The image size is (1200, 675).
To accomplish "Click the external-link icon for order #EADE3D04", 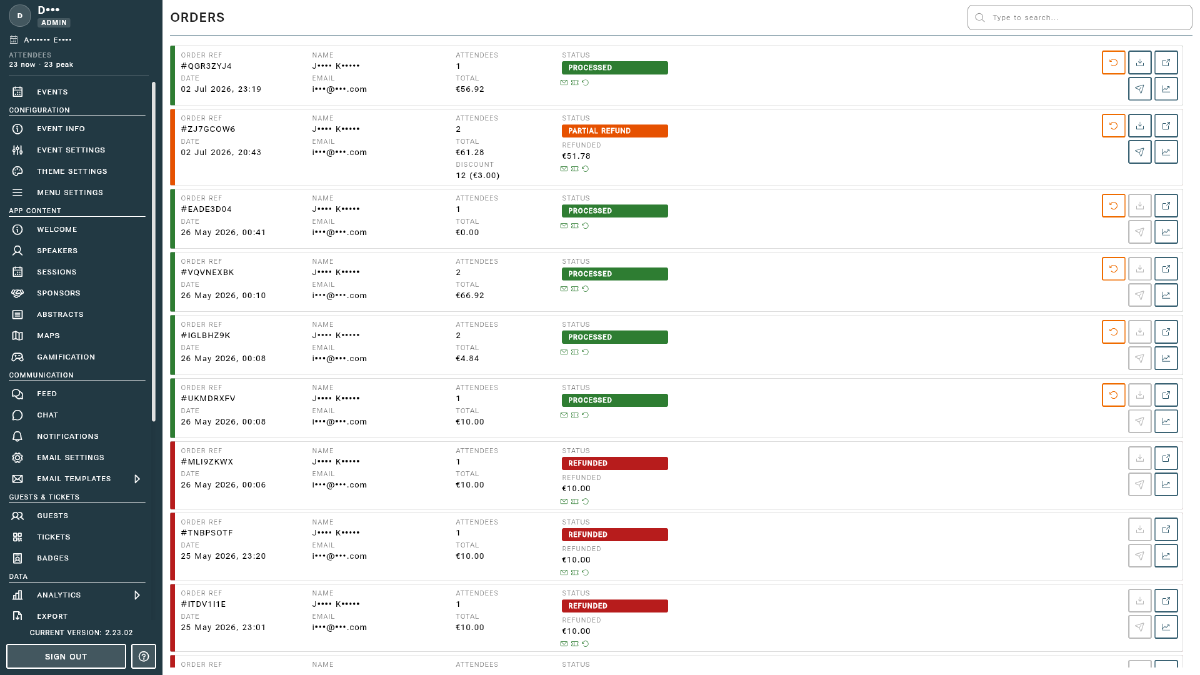I will coord(1166,206).
